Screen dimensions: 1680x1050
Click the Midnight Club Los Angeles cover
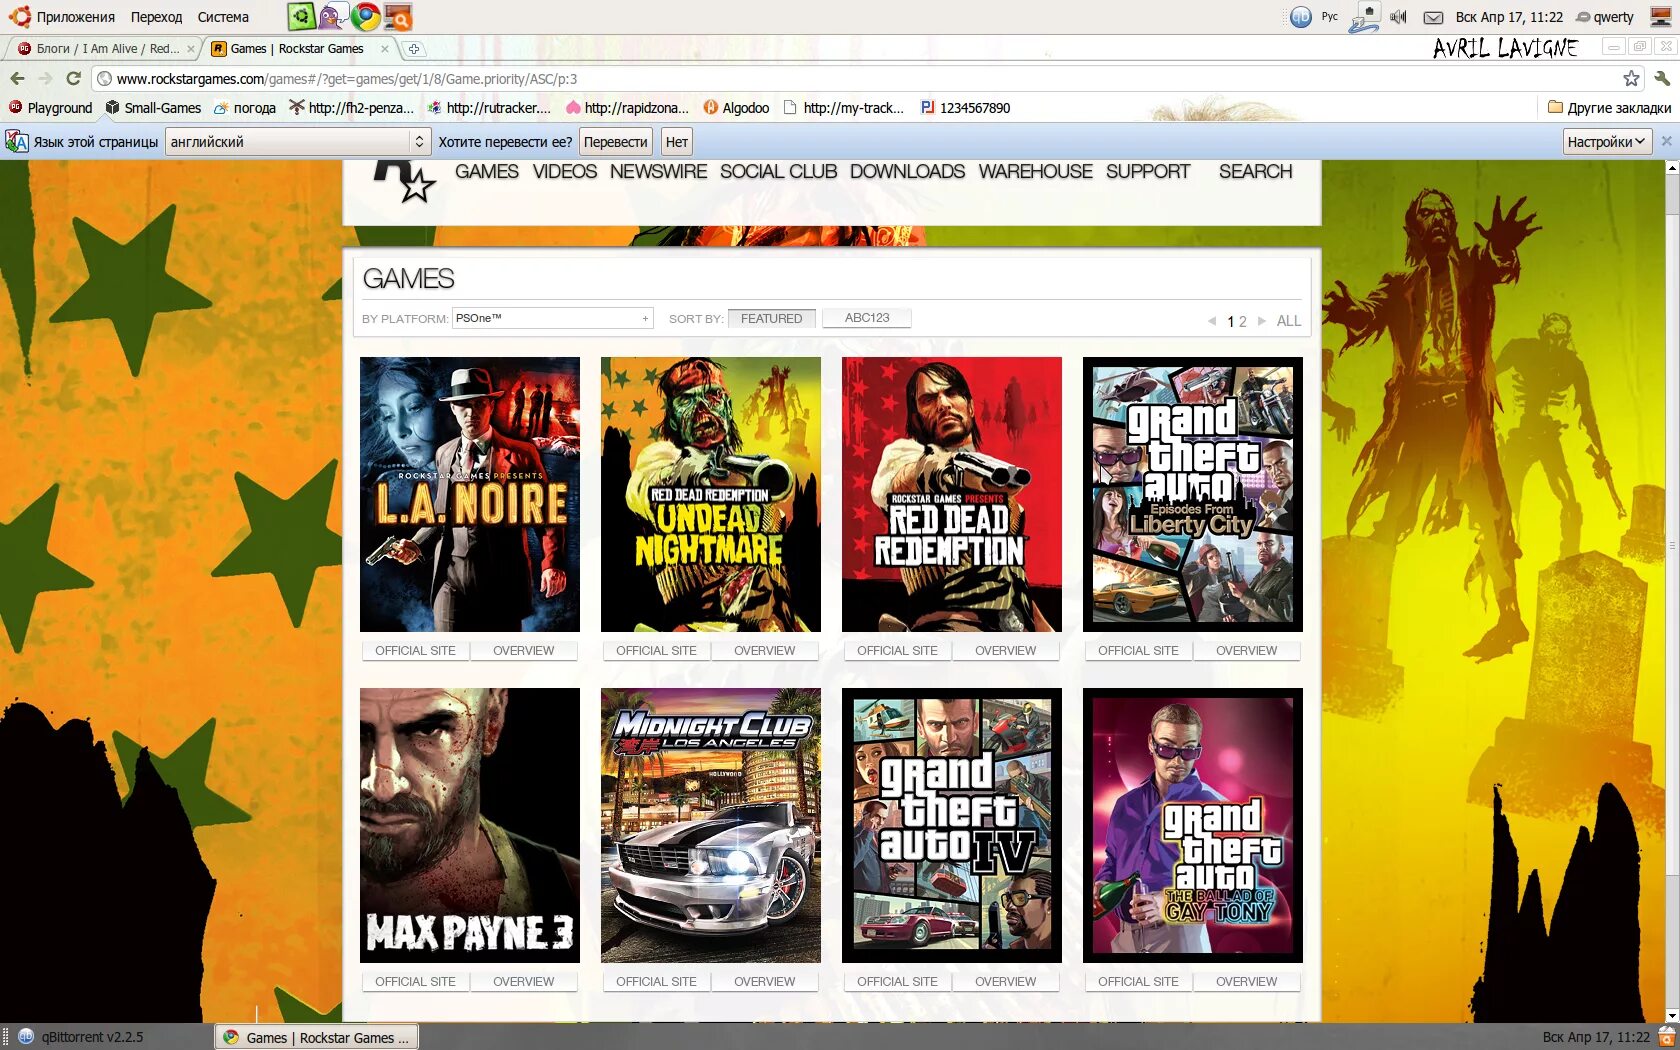pos(711,825)
